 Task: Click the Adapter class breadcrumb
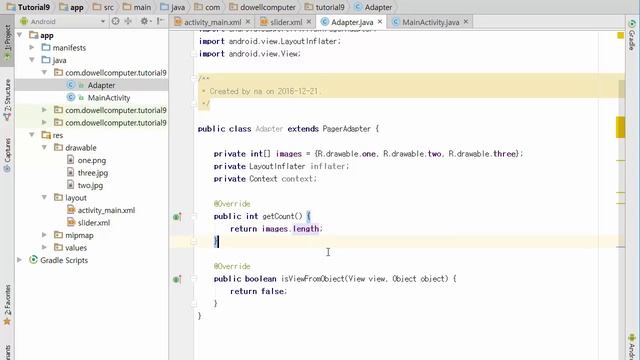373,7
